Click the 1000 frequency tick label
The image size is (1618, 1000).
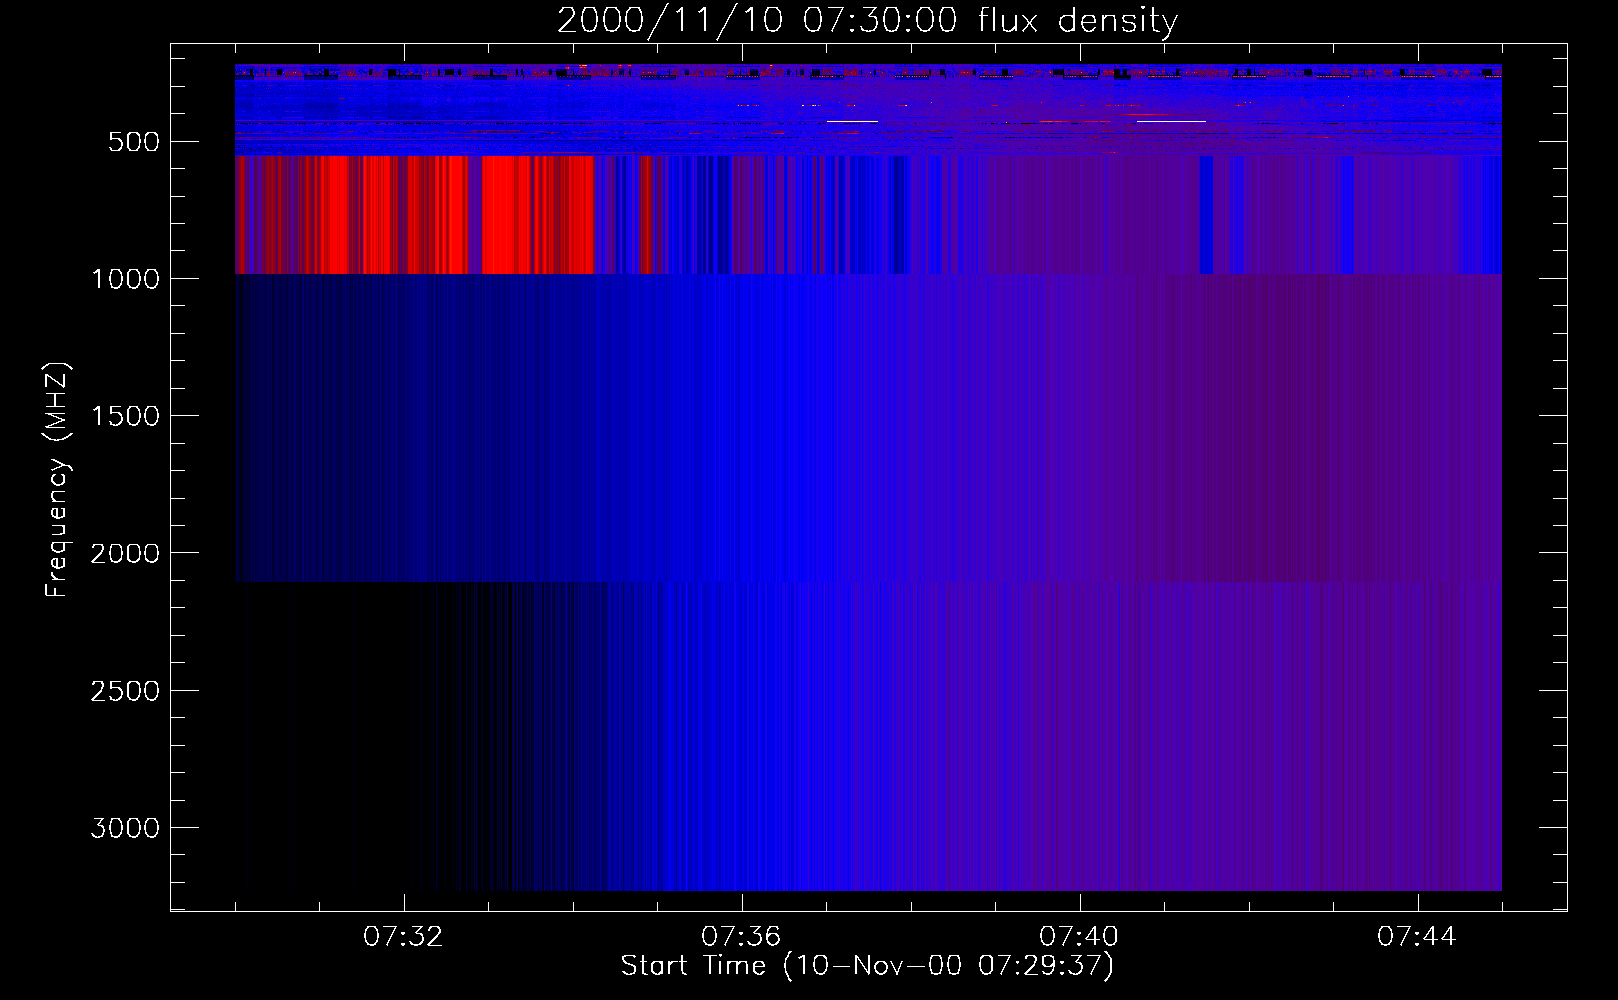[x=125, y=279]
